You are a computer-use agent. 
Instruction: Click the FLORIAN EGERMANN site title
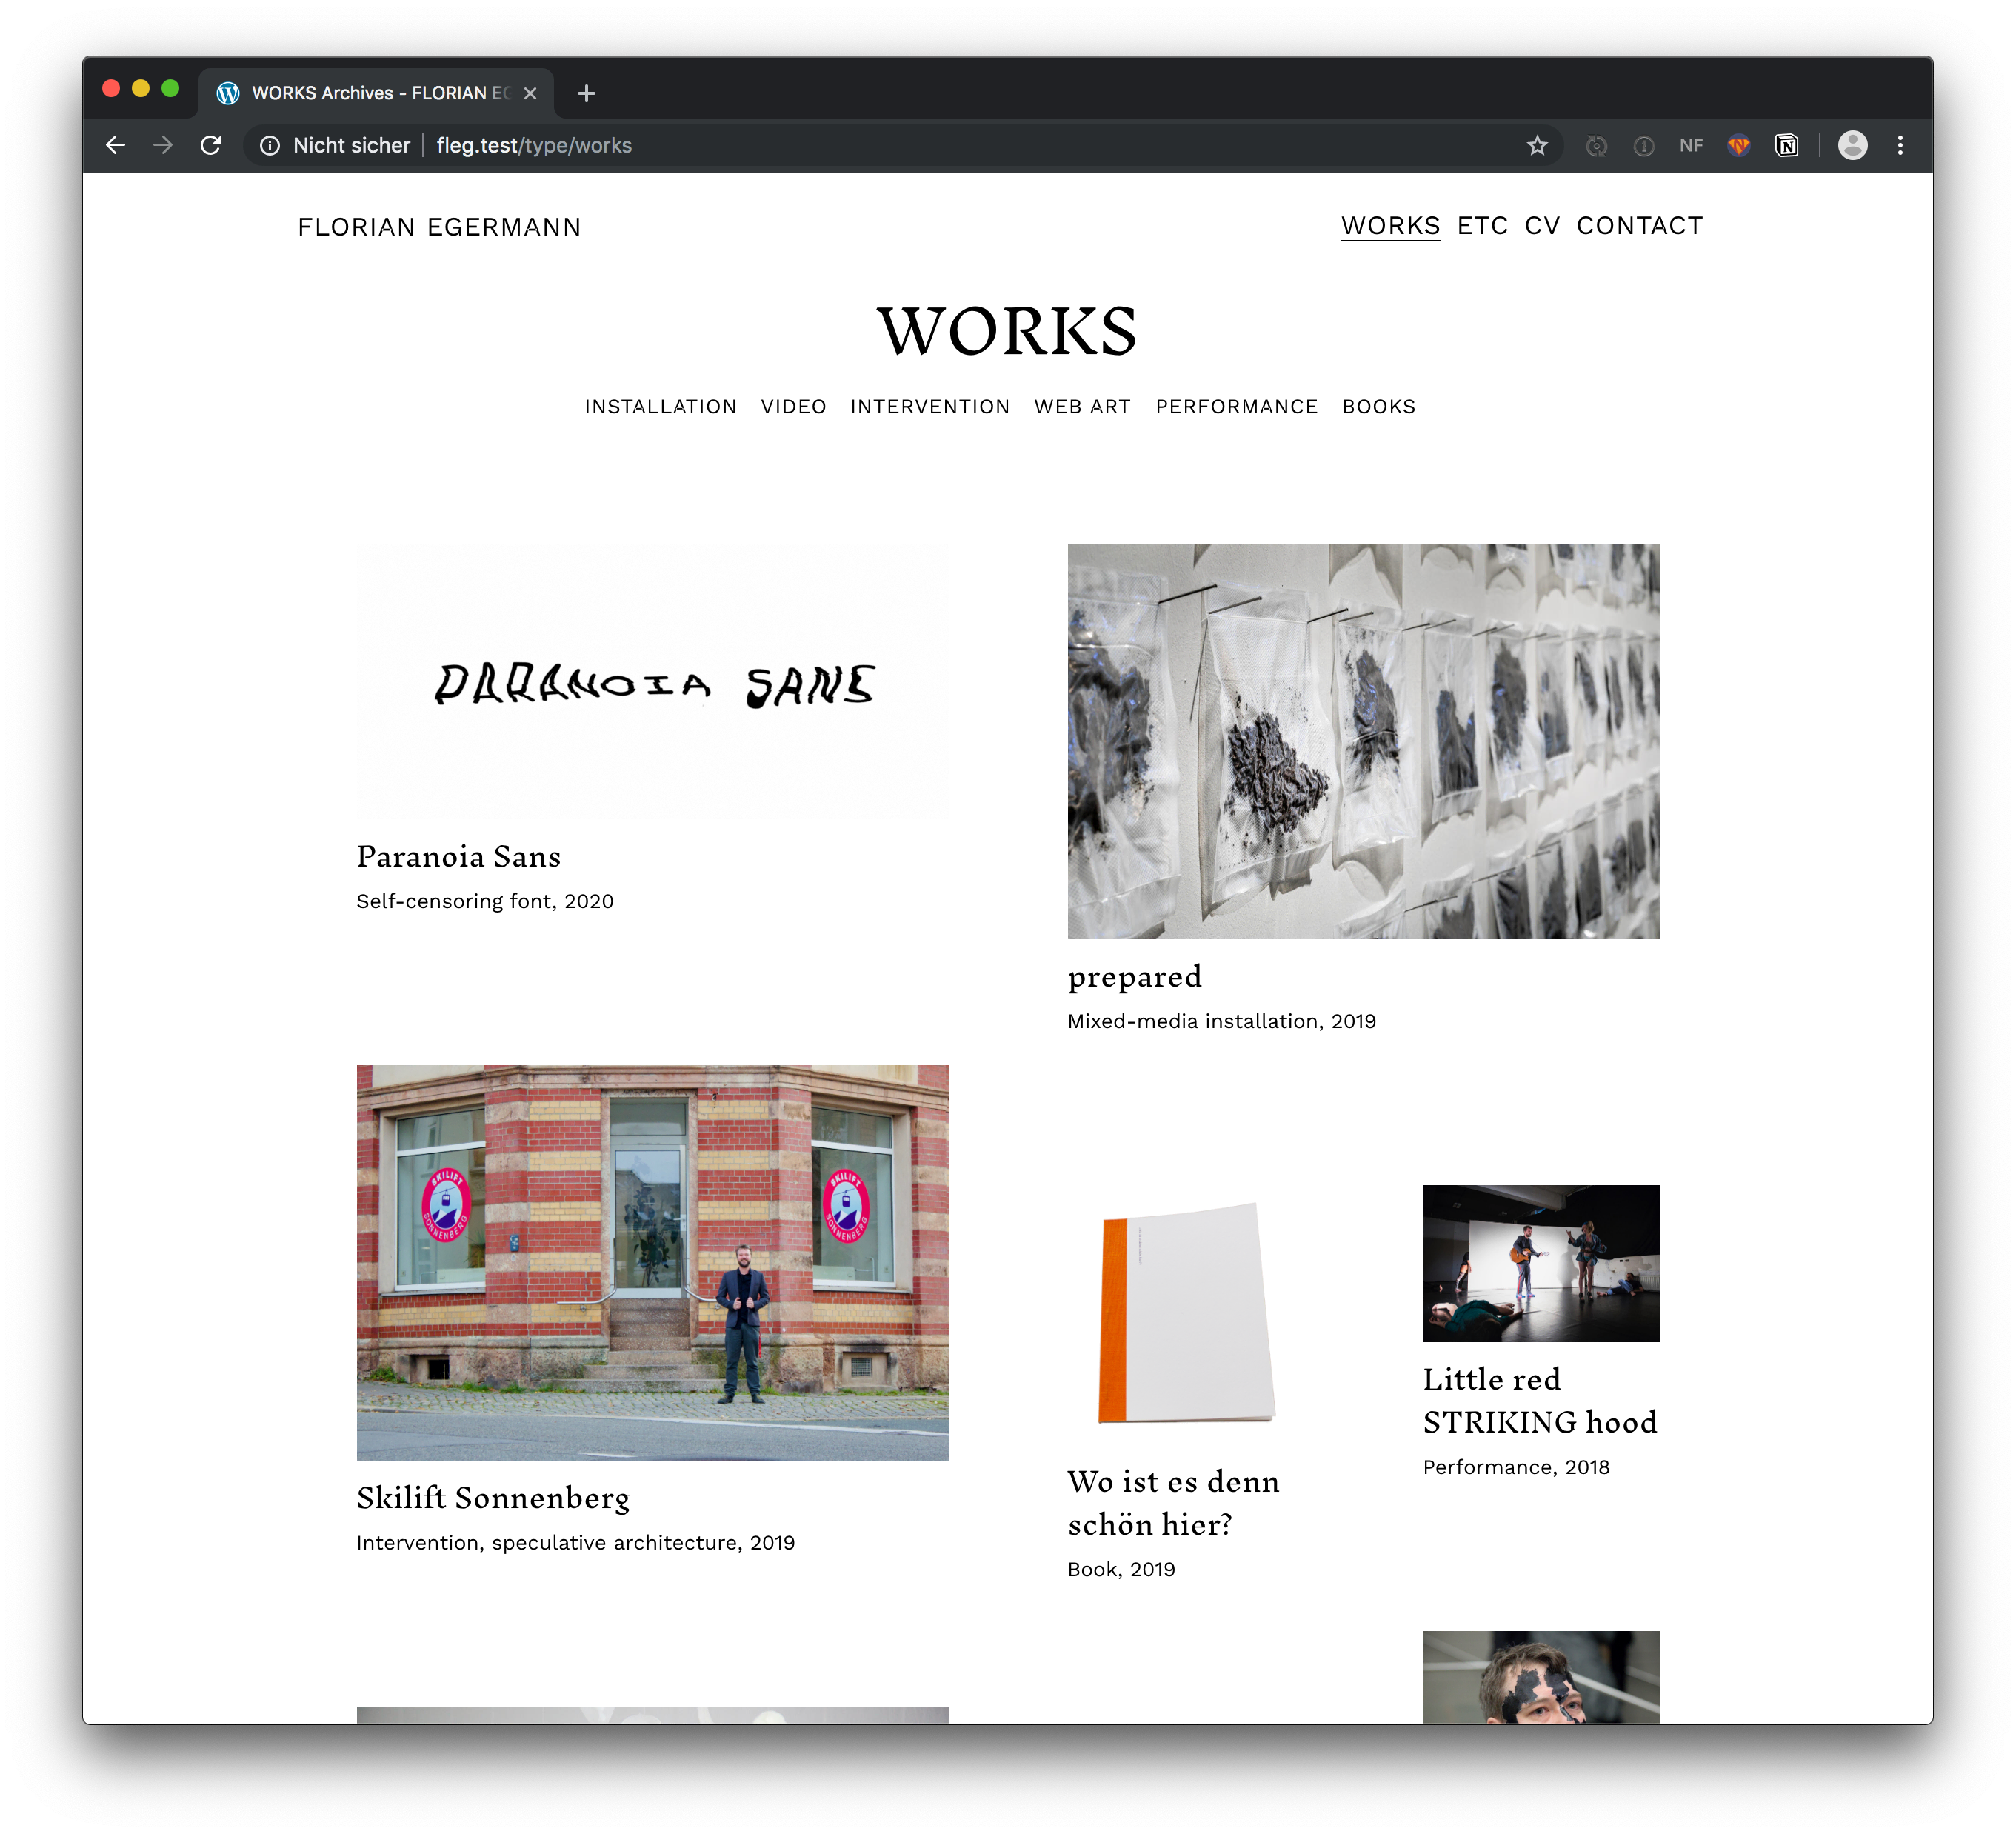(439, 227)
